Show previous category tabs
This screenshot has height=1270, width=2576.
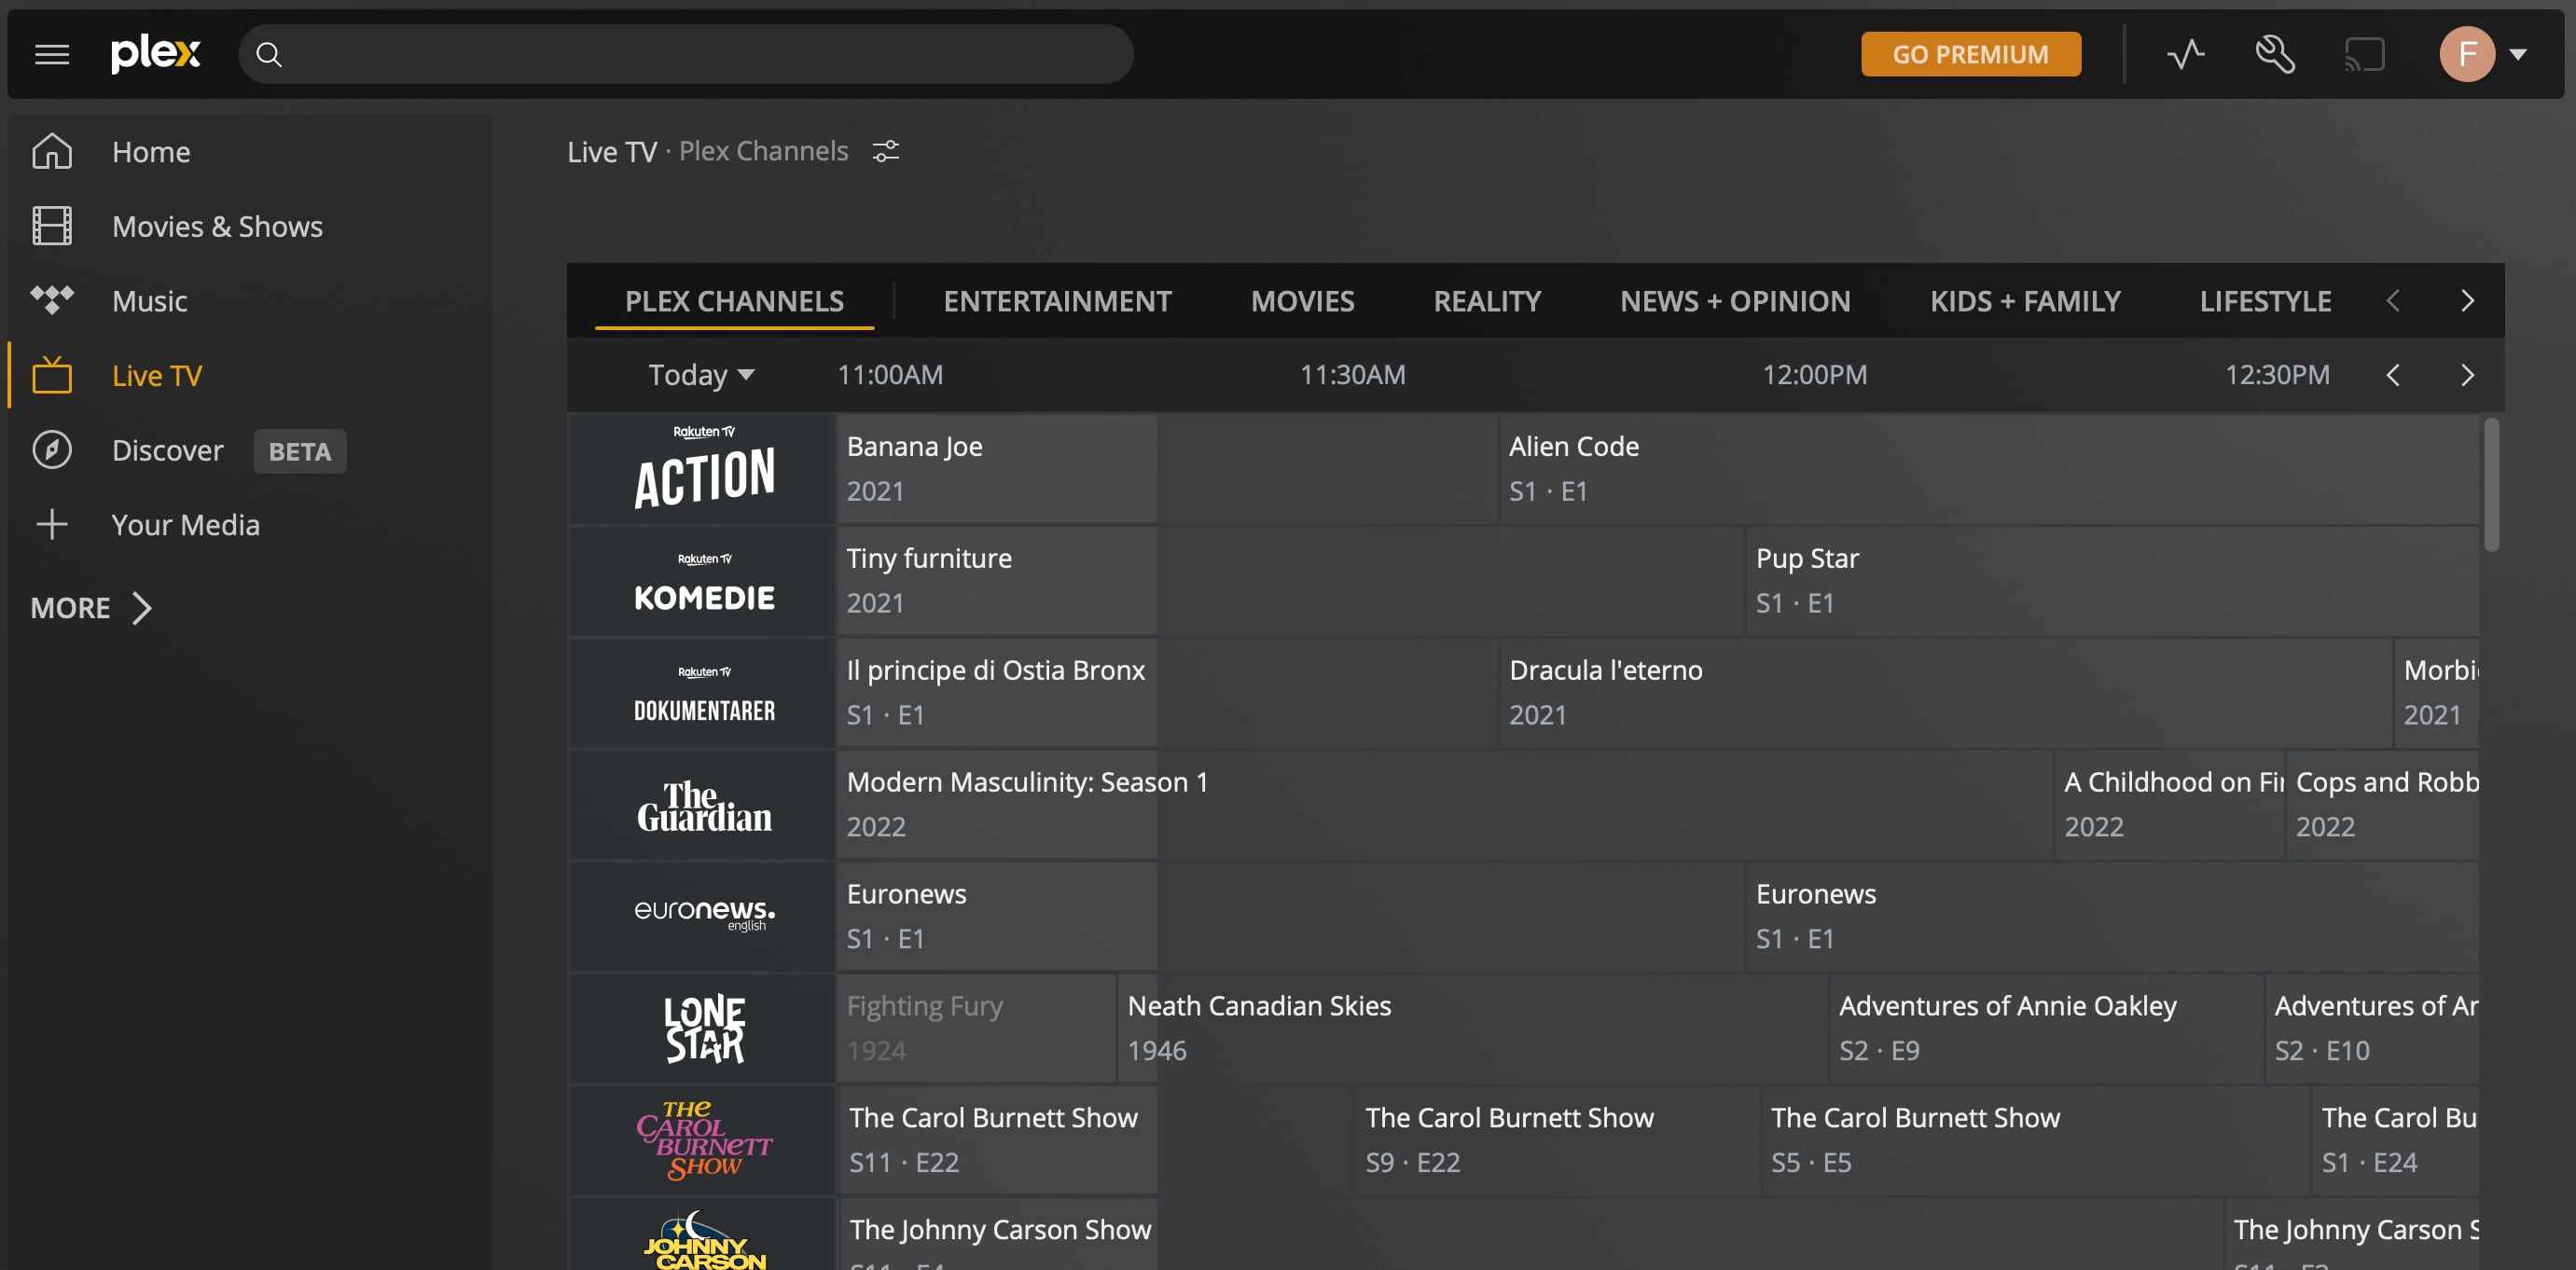[x=2392, y=301]
